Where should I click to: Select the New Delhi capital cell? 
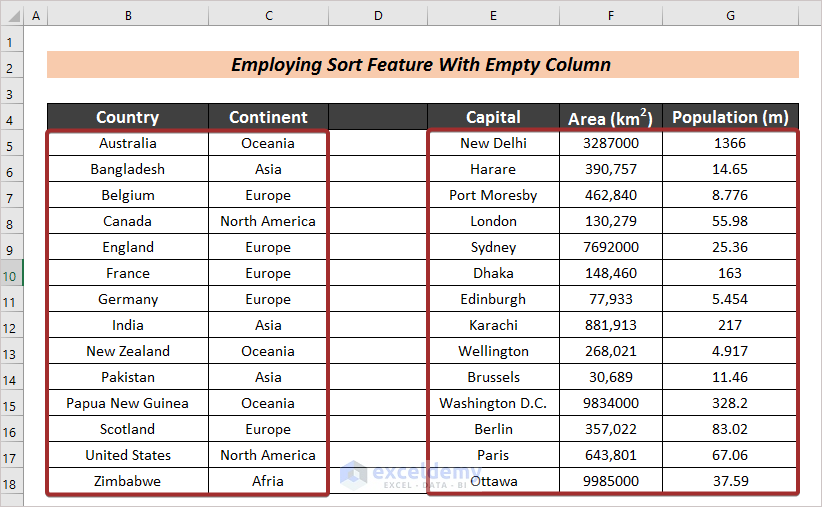pyautogui.click(x=493, y=143)
